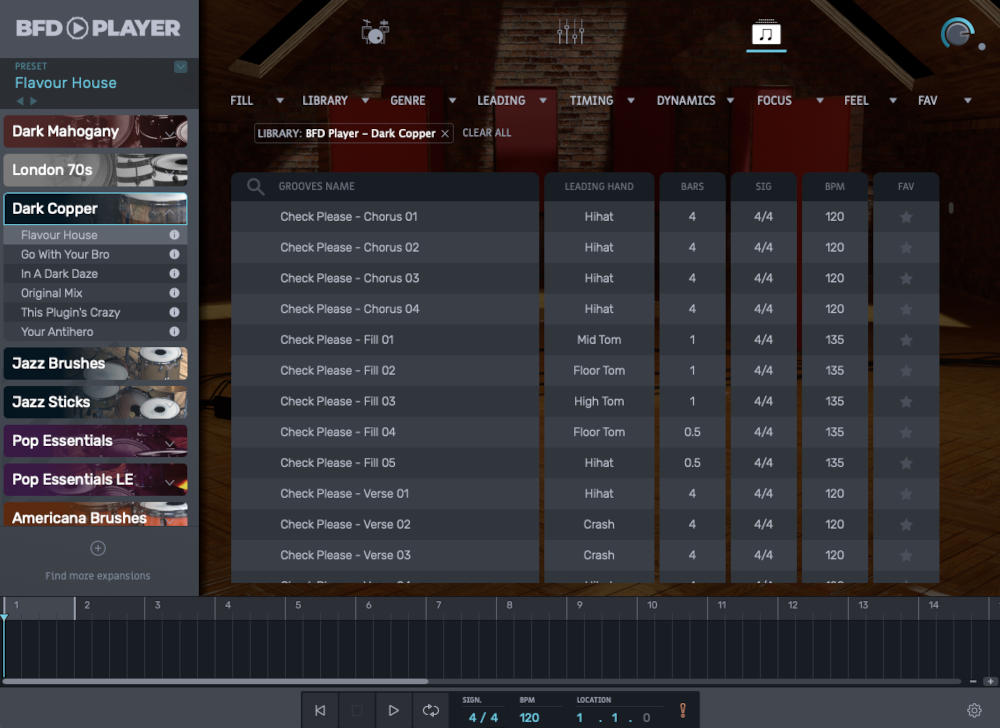Open the Drums kit view

[x=374, y=31]
